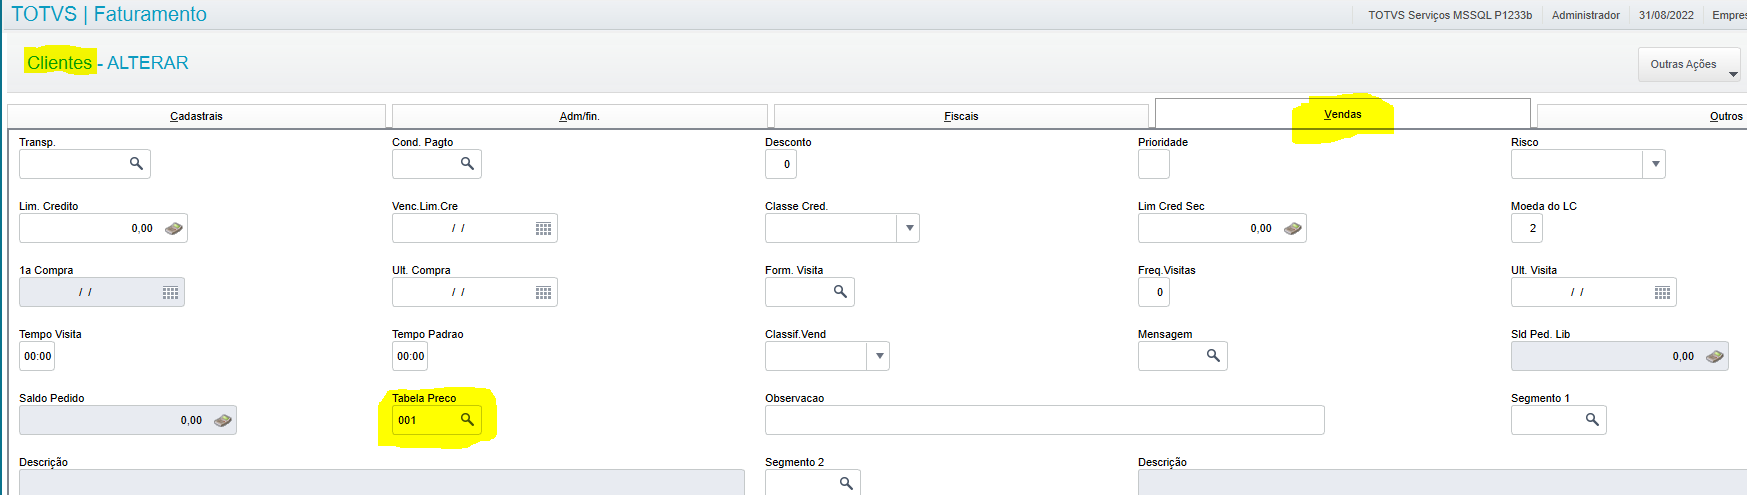1747x495 pixels.
Task: Click the Observacao text field
Action: coord(1045,420)
